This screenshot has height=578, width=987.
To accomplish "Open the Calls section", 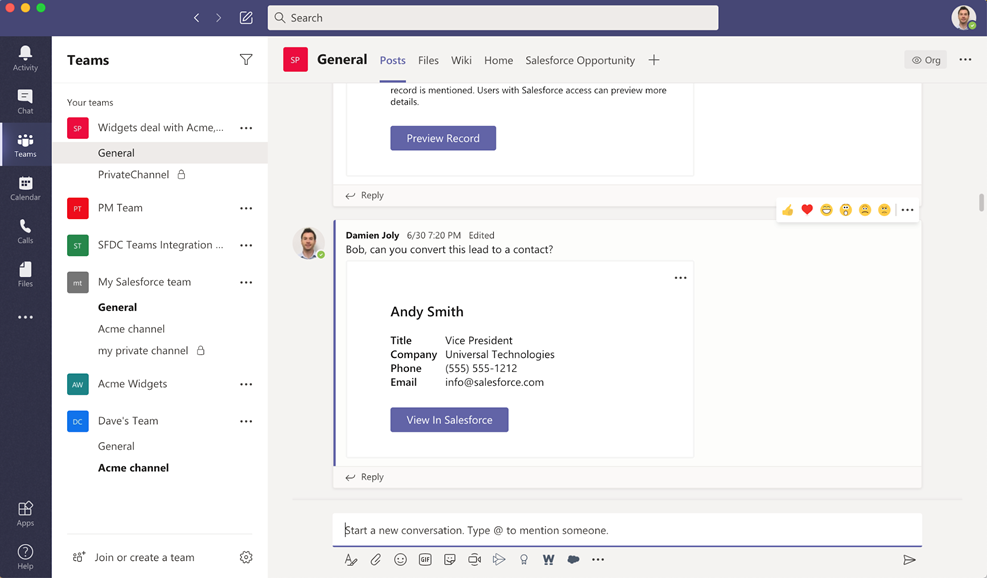I will (x=25, y=230).
